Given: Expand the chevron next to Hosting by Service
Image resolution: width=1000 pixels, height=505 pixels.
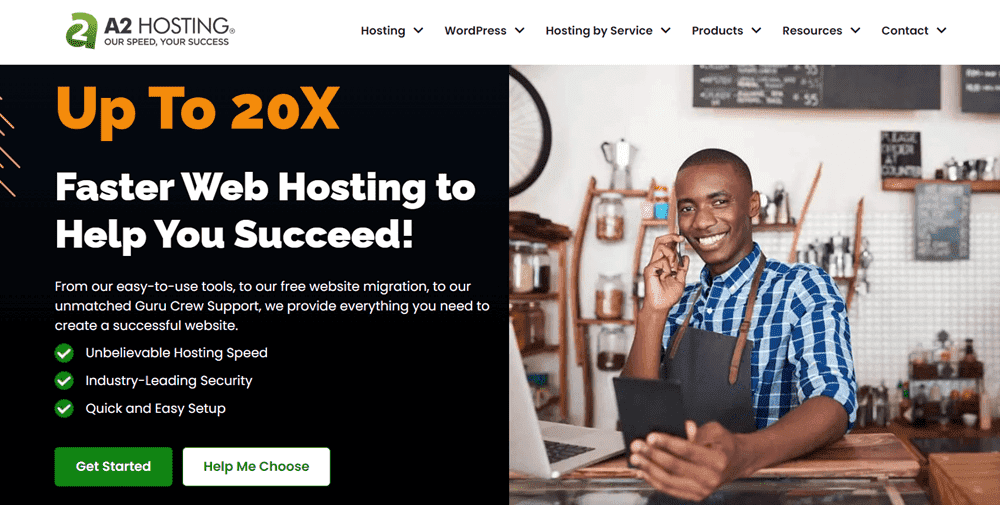Looking at the screenshot, I should [x=666, y=31].
